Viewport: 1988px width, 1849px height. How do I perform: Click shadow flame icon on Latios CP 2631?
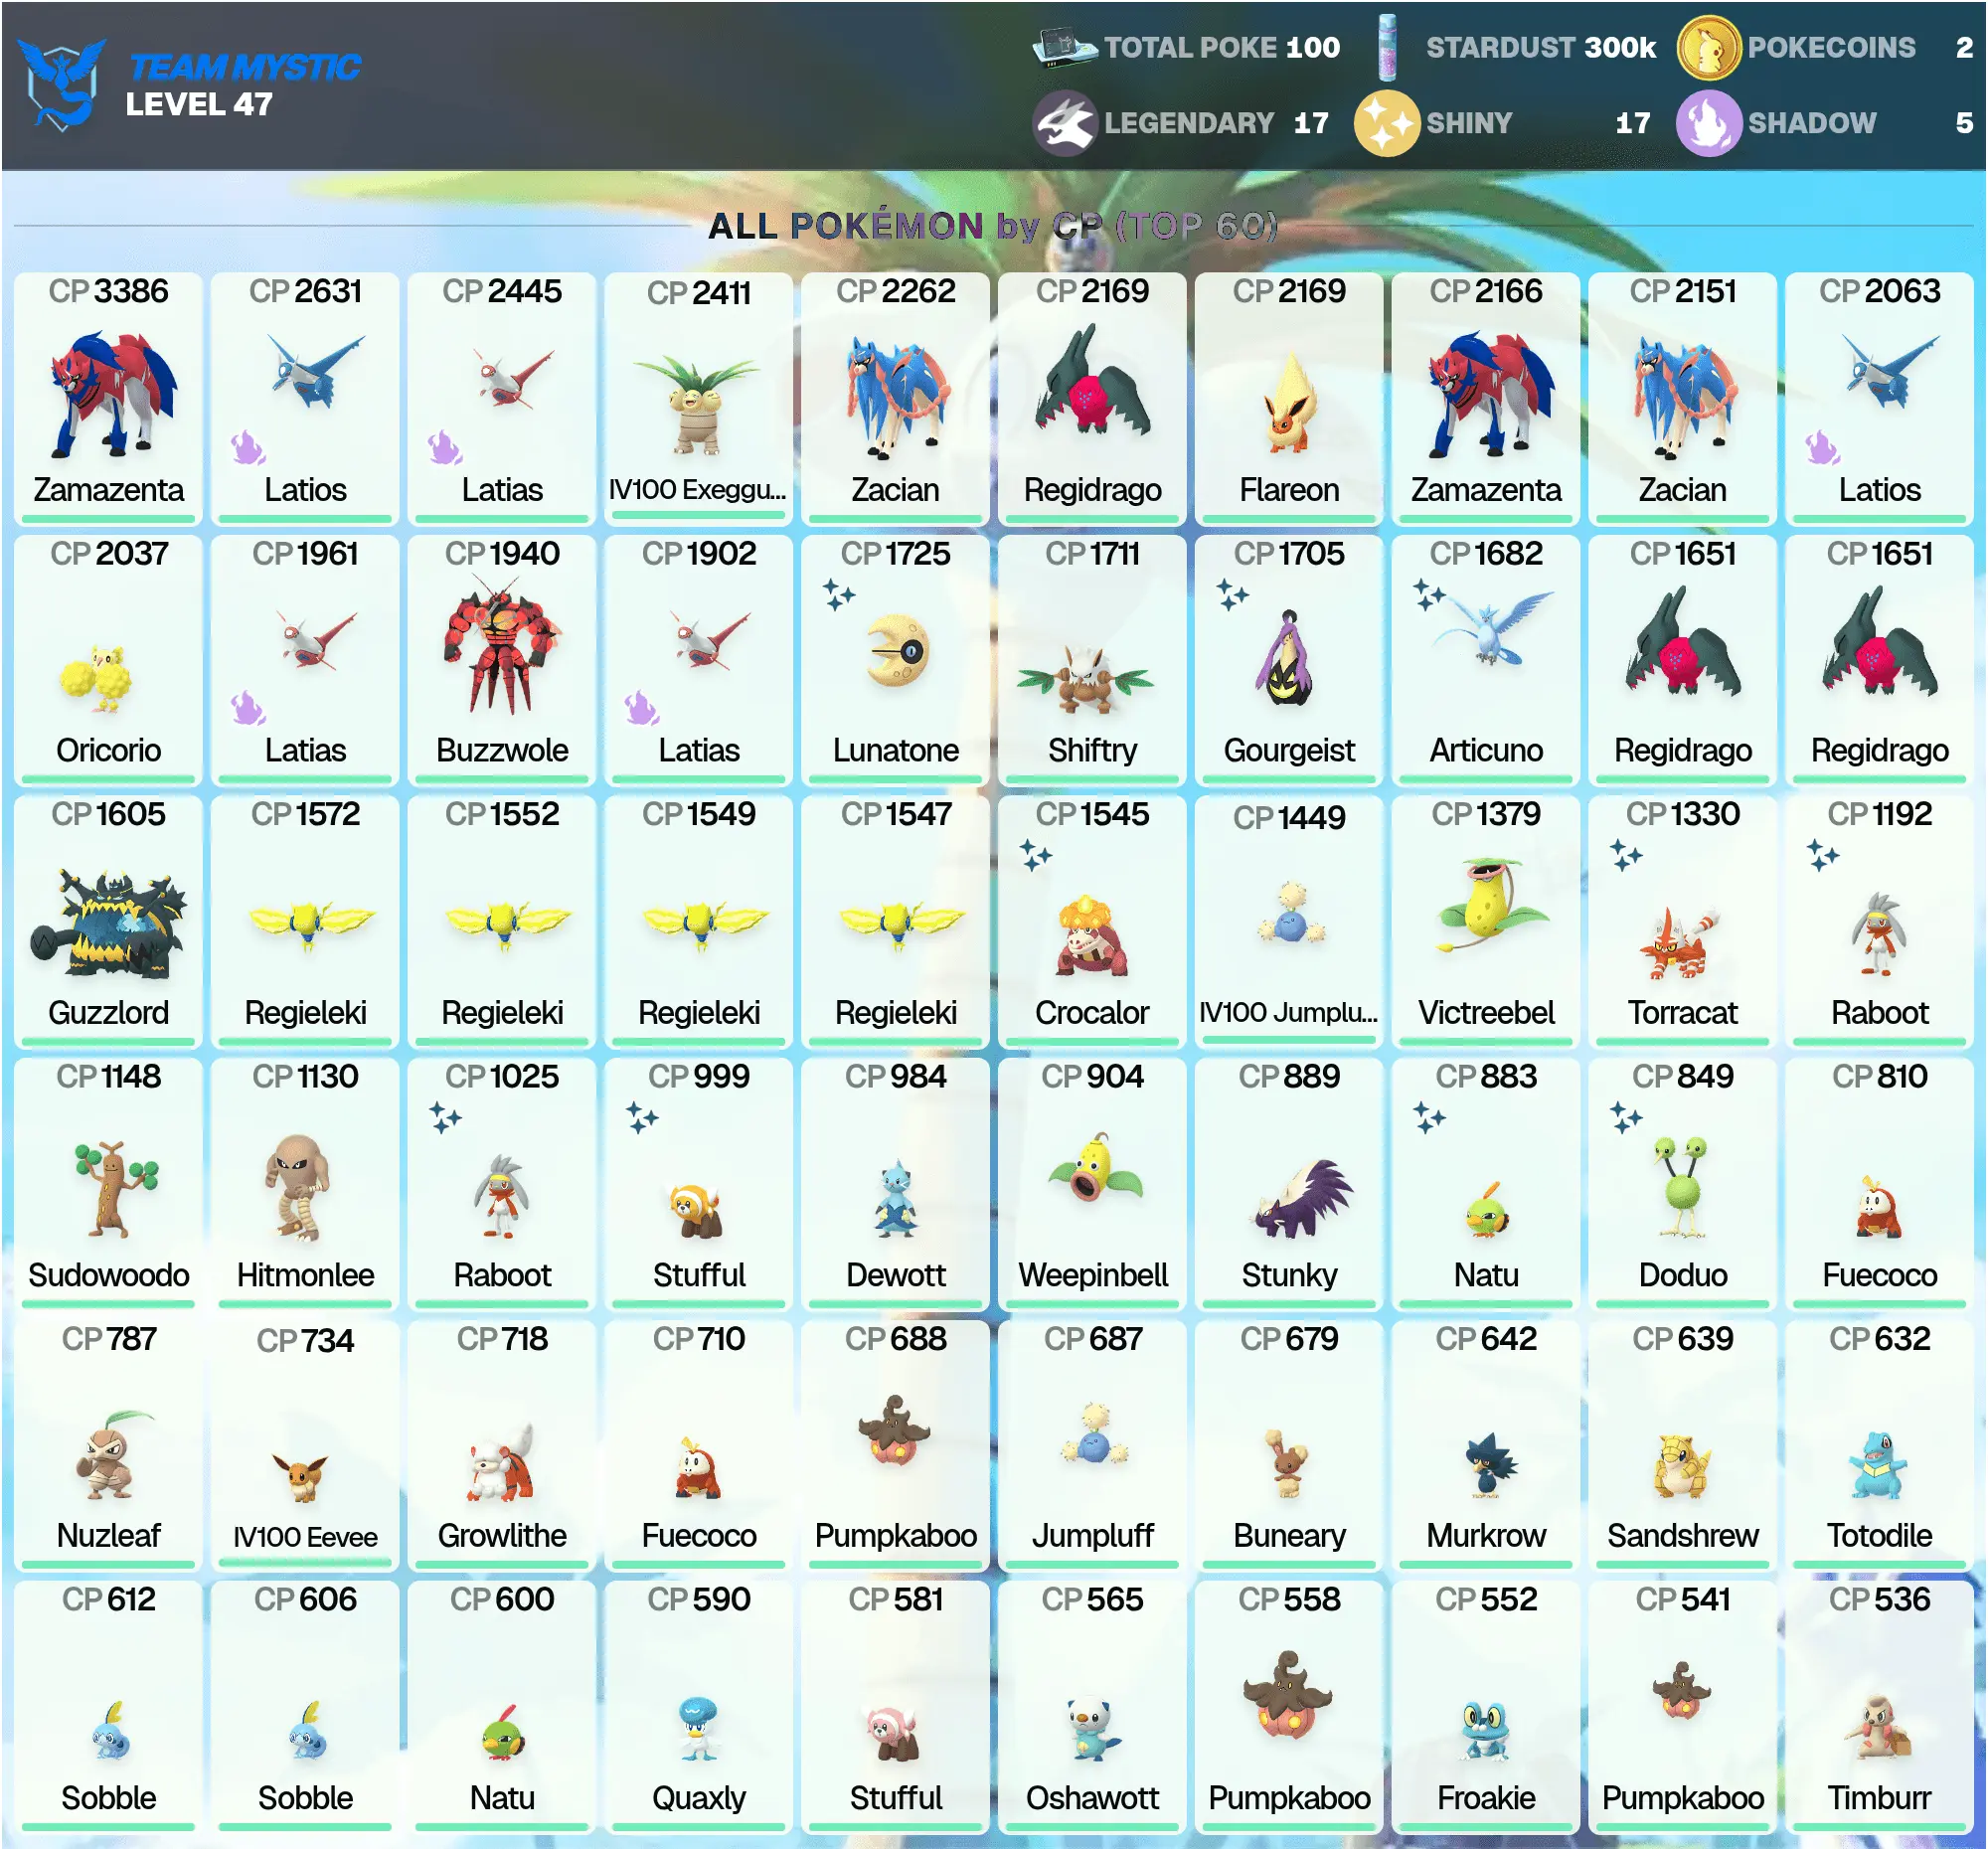pos(247,447)
